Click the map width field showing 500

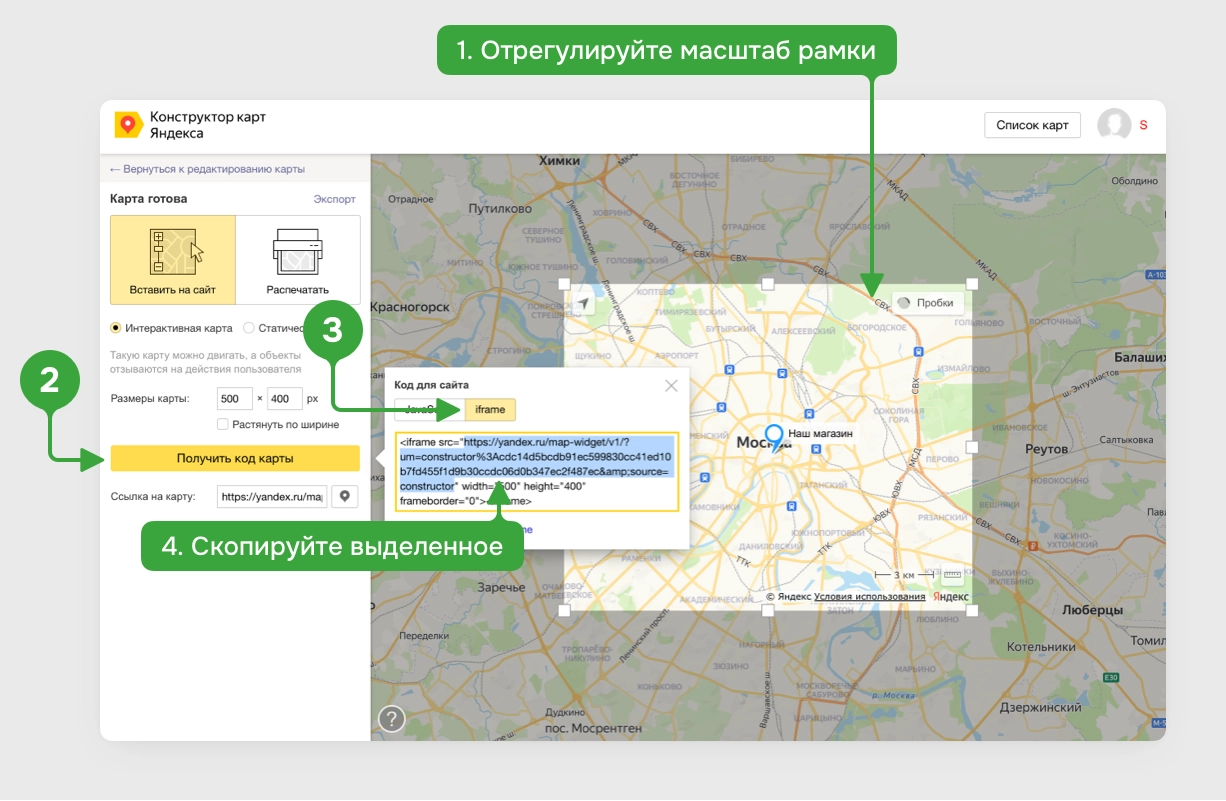234,398
